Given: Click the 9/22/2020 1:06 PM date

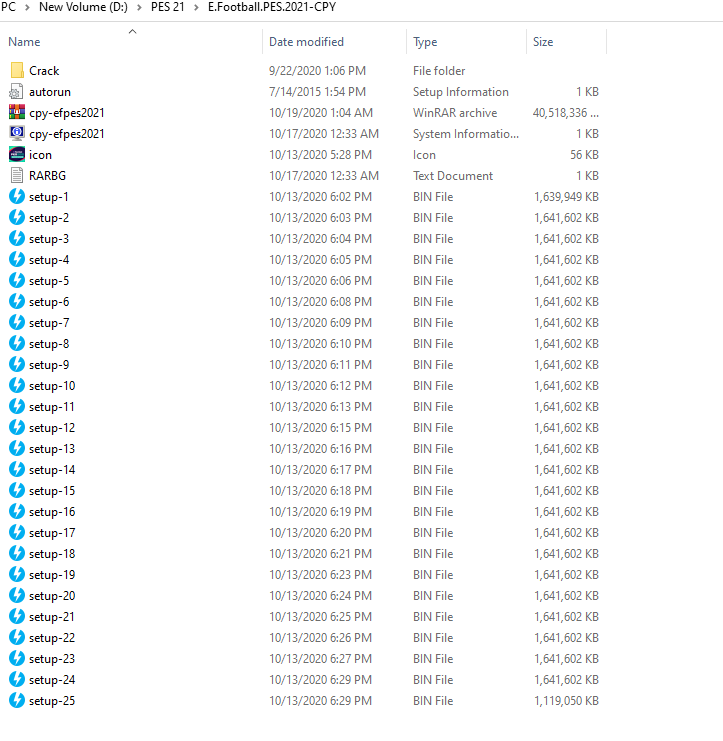Looking at the screenshot, I should (317, 70).
